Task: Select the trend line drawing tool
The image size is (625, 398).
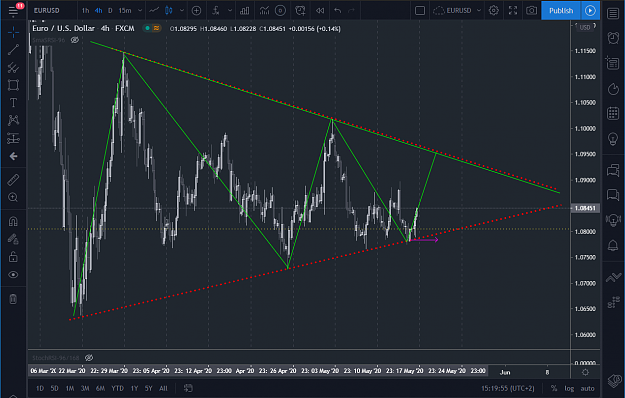Action: pos(13,50)
